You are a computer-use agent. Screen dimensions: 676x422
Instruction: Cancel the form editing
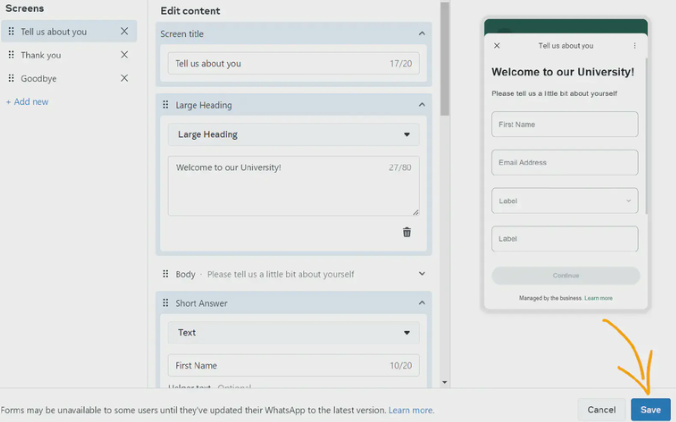[601, 409]
